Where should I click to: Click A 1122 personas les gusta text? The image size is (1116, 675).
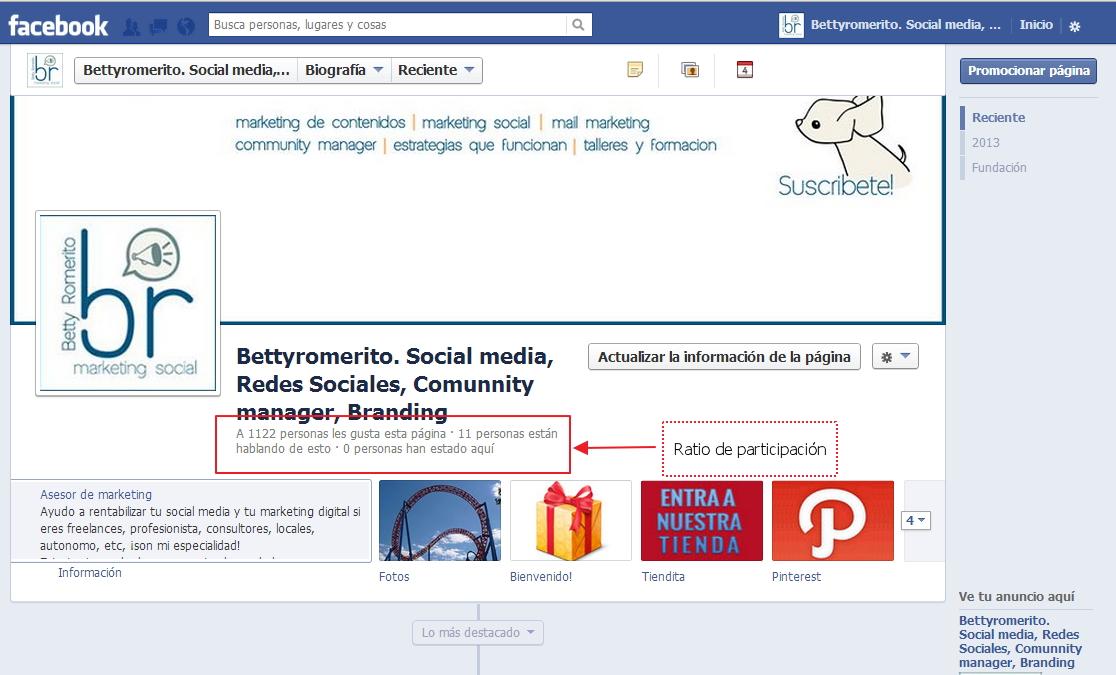[341, 434]
